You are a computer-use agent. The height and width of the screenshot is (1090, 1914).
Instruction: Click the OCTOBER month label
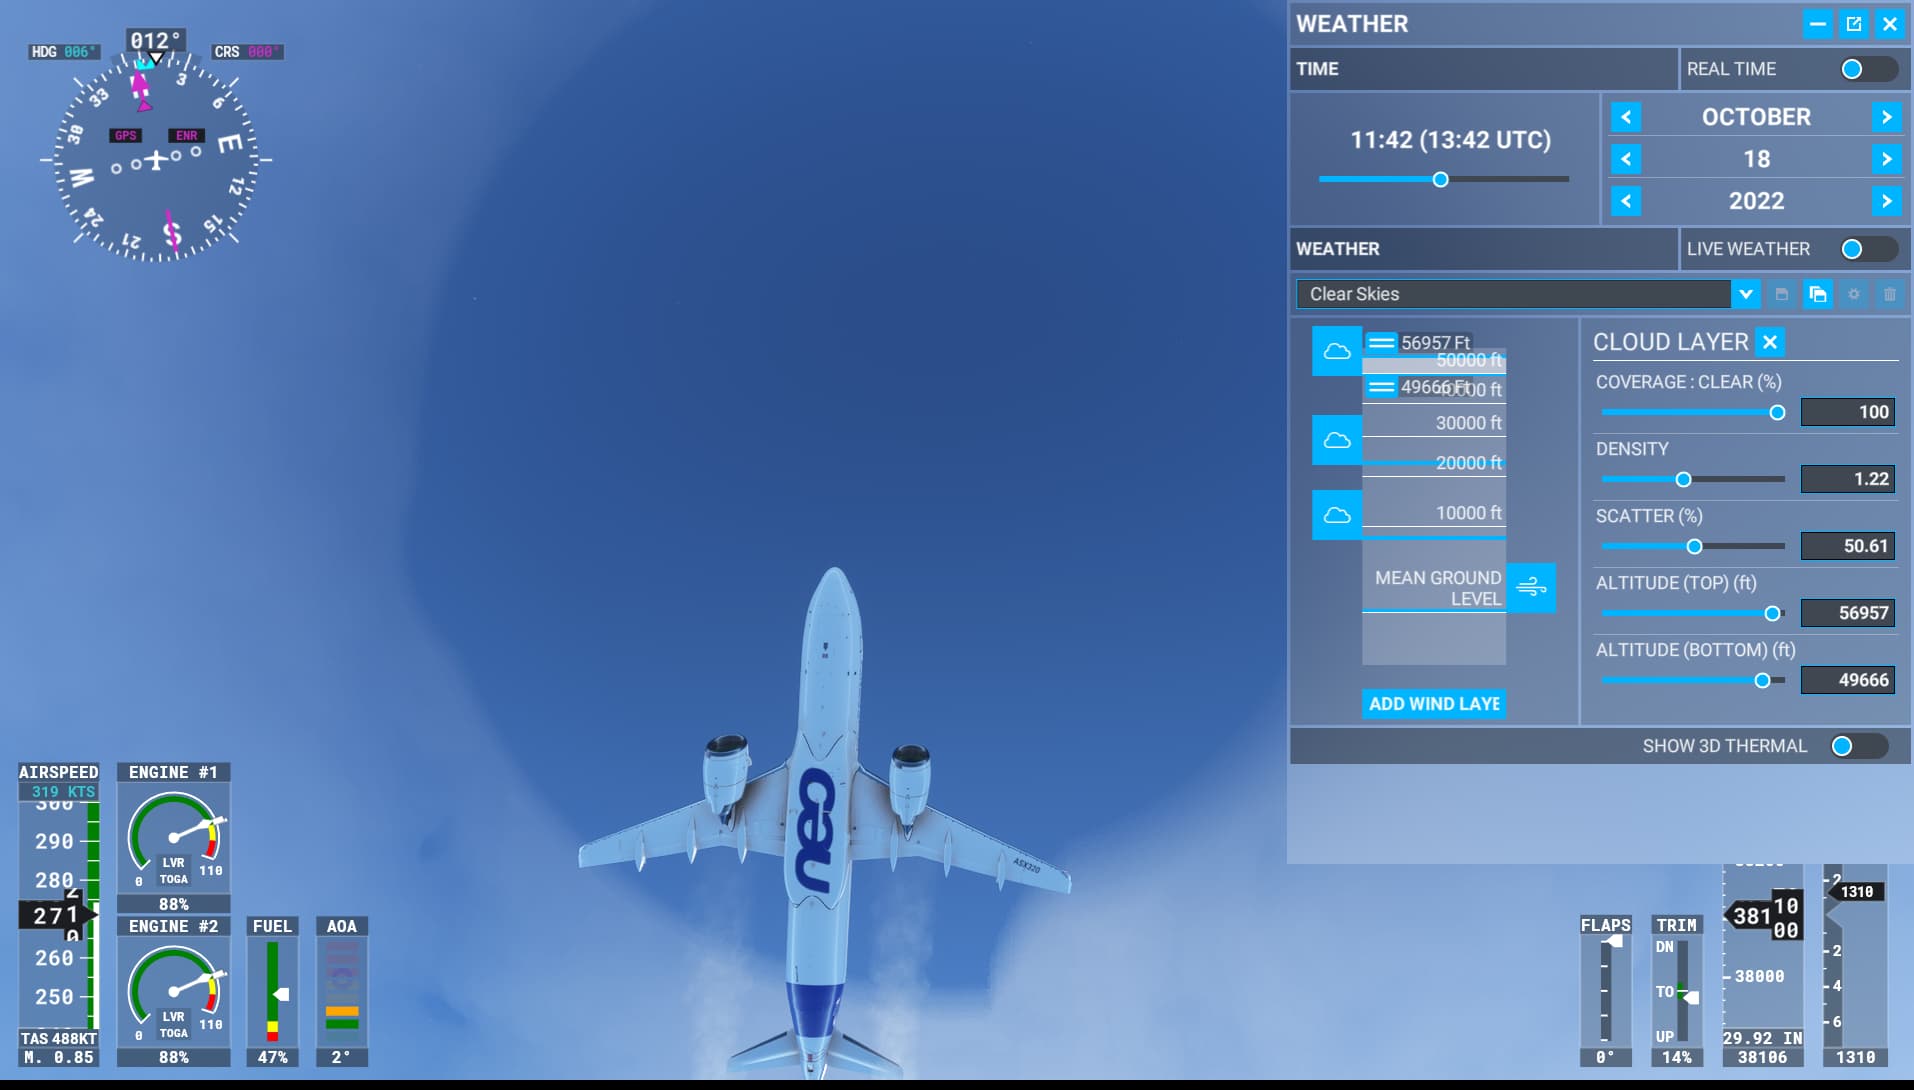click(1756, 117)
